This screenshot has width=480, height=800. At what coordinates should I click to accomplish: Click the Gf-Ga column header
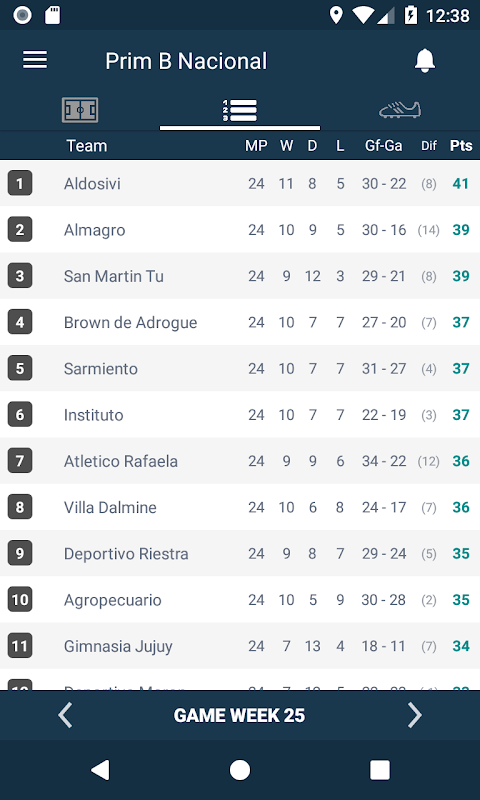point(384,146)
